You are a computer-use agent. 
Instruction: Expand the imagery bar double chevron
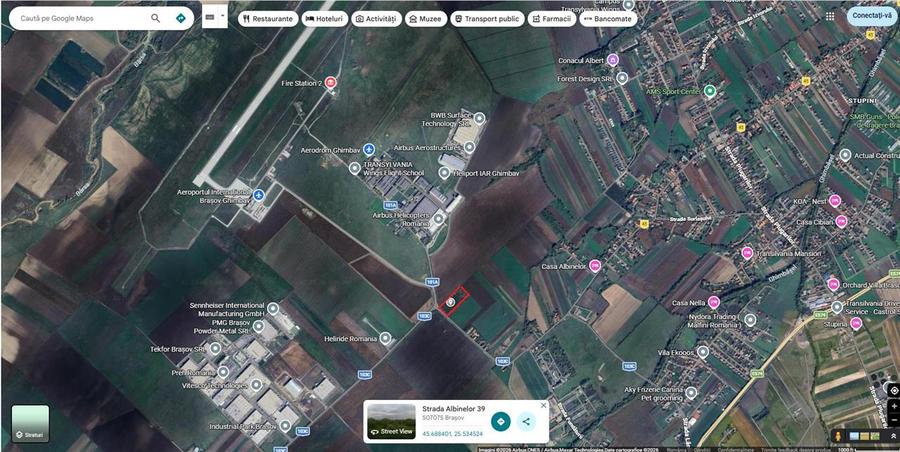point(893,436)
